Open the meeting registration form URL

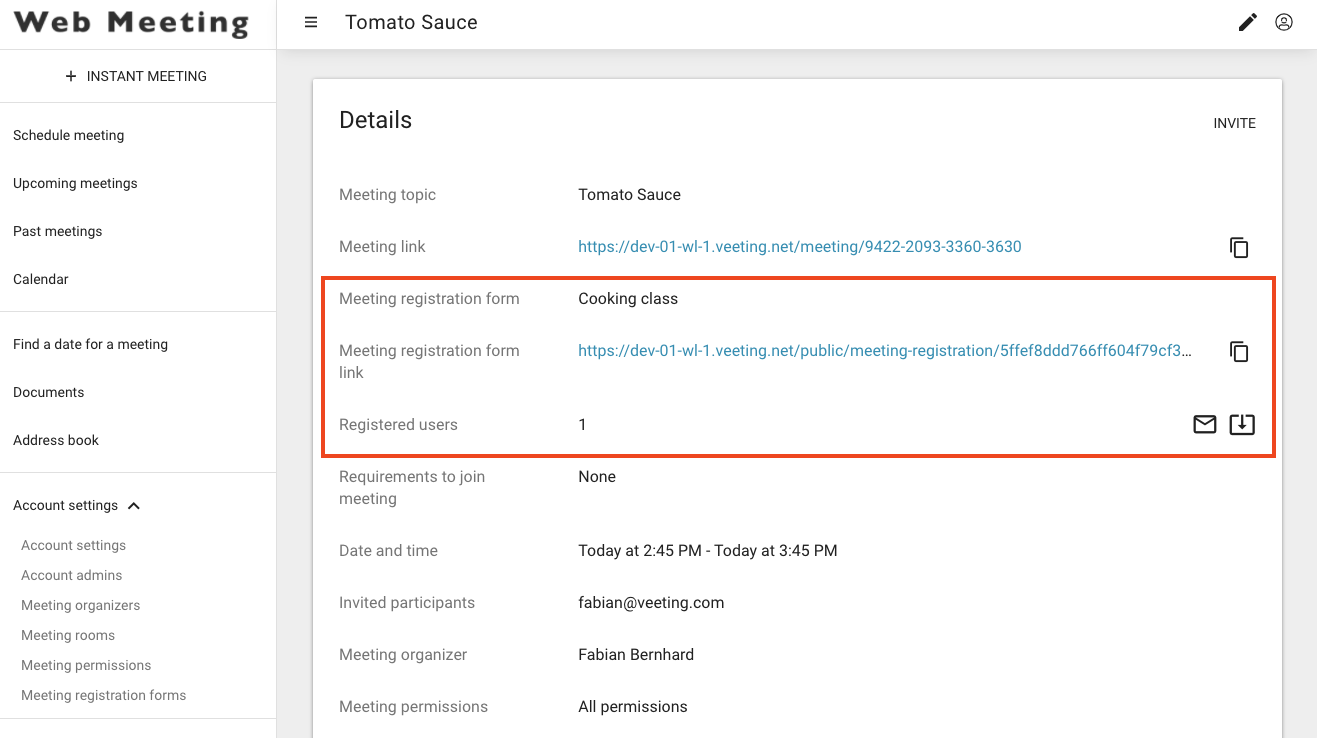pyautogui.click(x=885, y=351)
